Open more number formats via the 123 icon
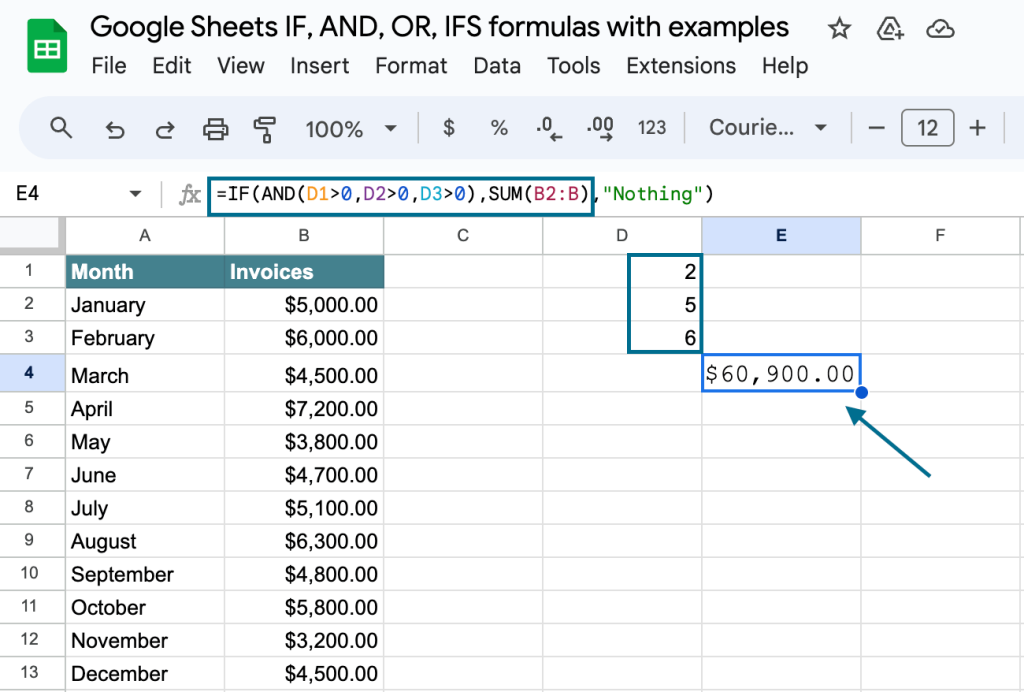Screen dimensions: 1024x692 [x=652, y=128]
